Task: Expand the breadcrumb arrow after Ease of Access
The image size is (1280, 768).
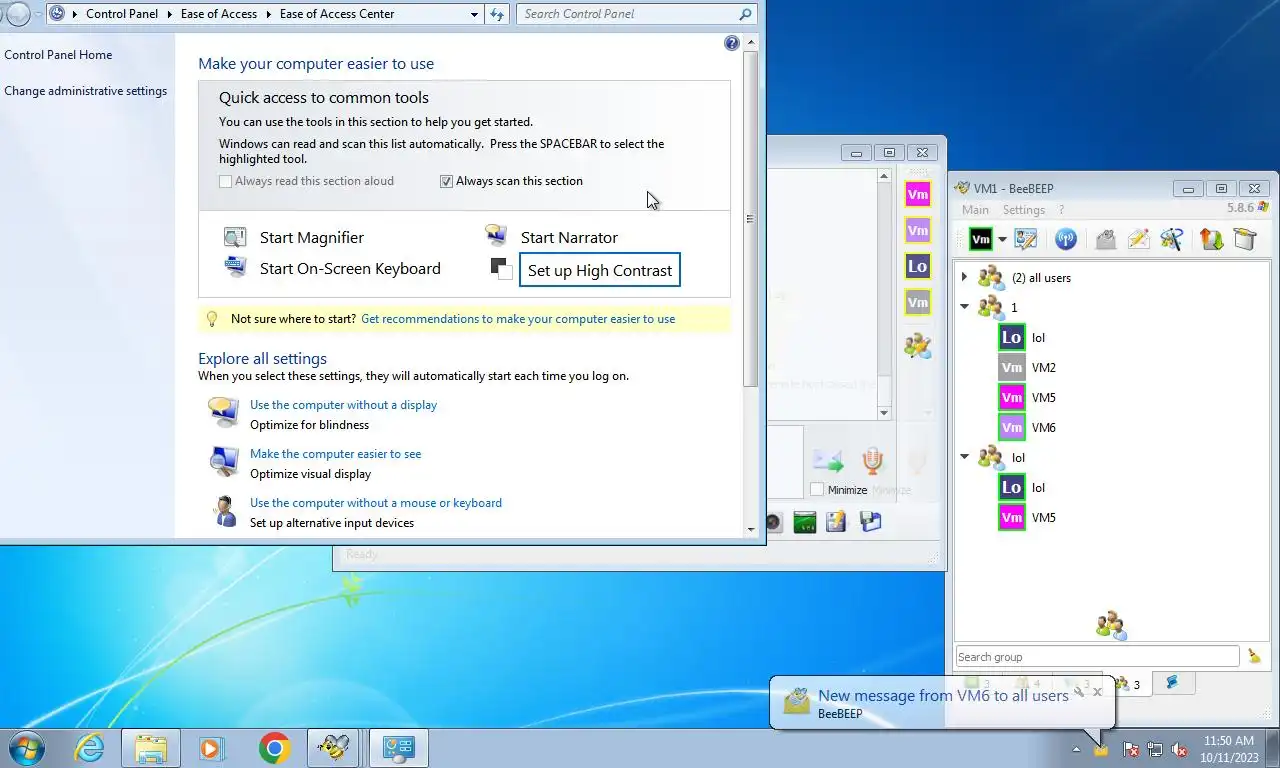Action: [267, 14]
